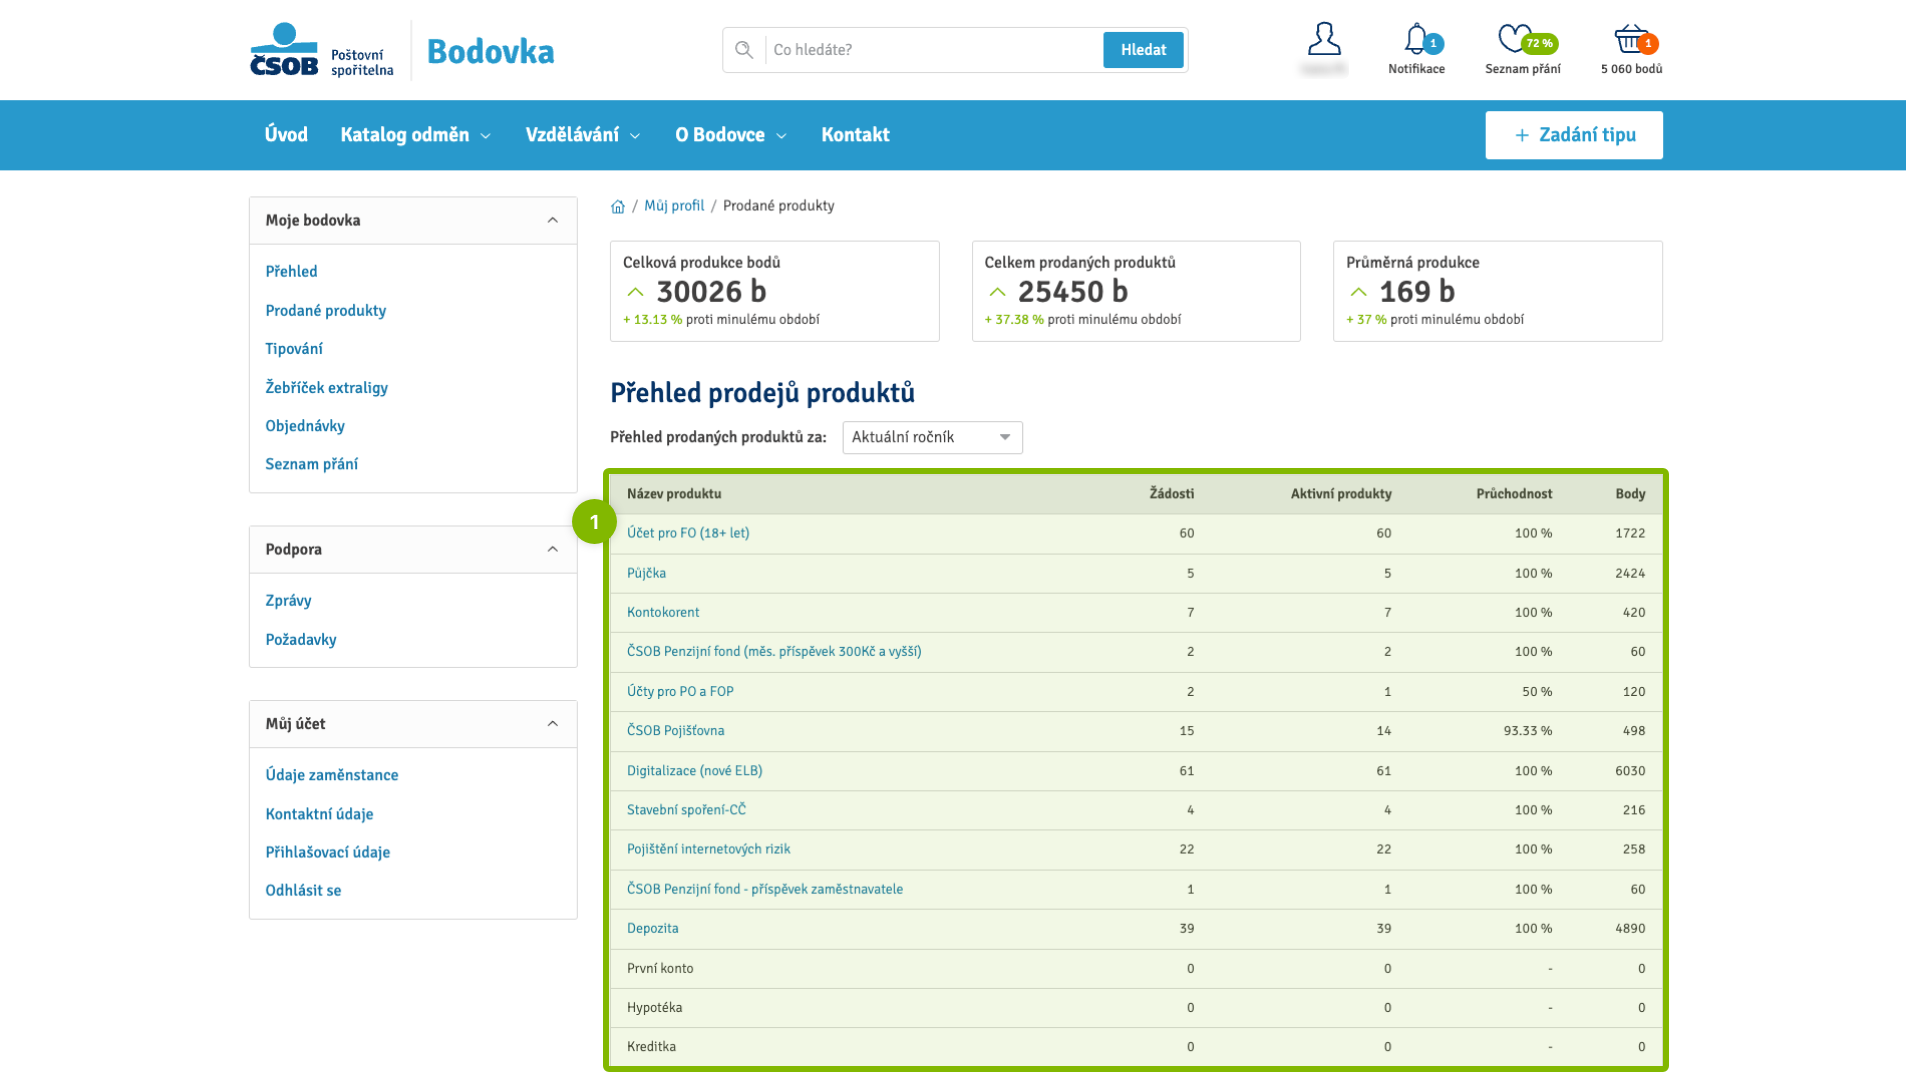Open Přehled in the sidebar

tap(291, 271)
